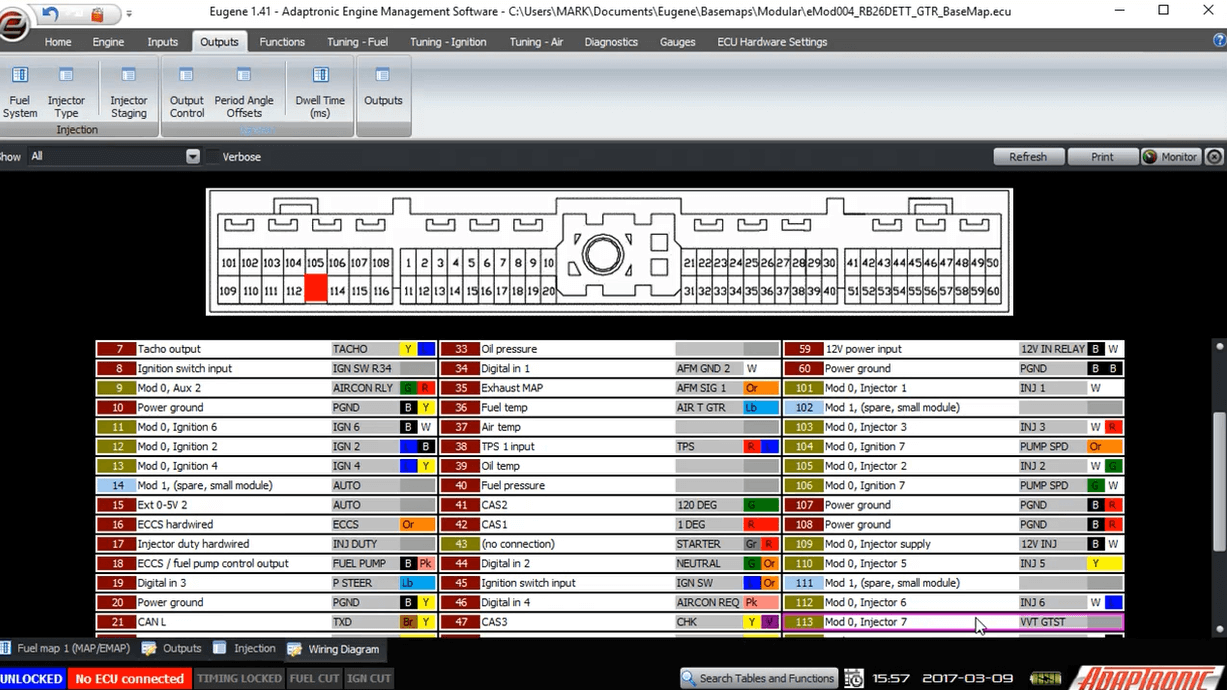Switch to the Outputs document tab at bottom
The image size is (1227, 690).
pyautogui.click(x=172, y=649)
